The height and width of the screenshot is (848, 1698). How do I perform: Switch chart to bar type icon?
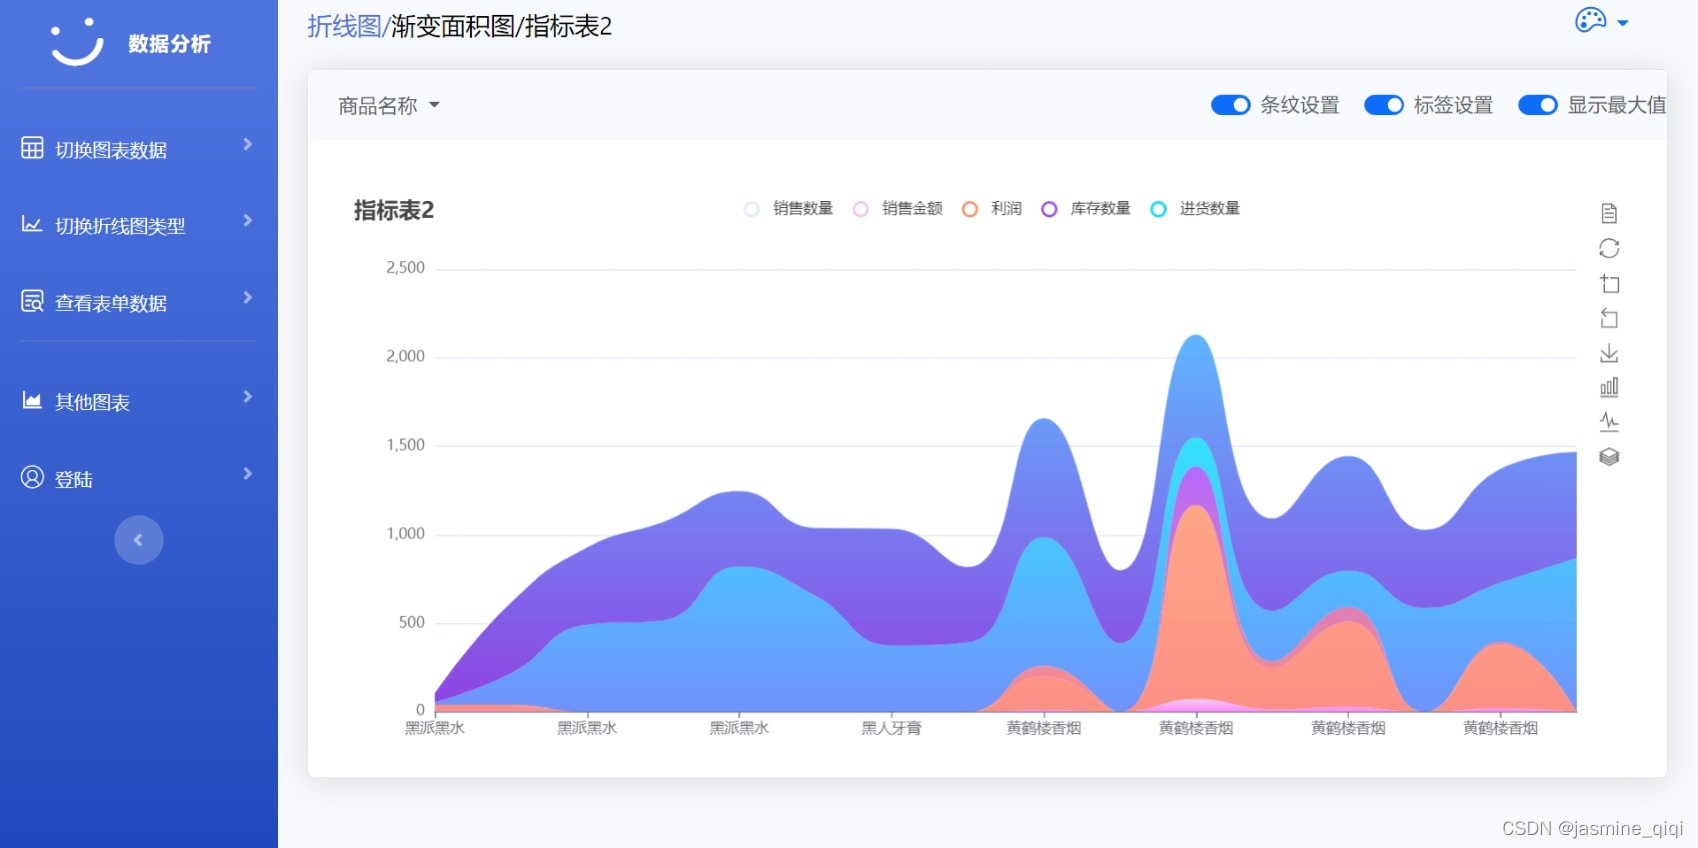[1609, 387]
